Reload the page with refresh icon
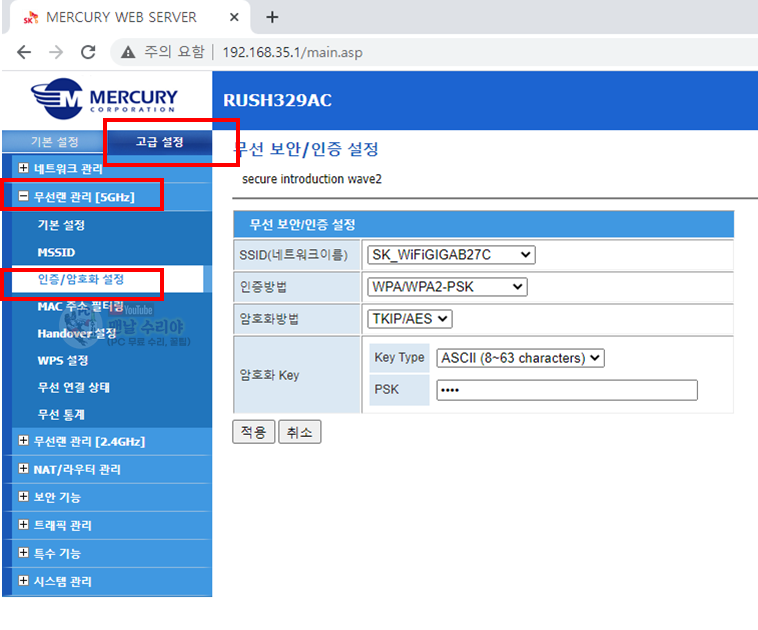The height and width of the screenshot is (630, 758). (x=88, y=52)
